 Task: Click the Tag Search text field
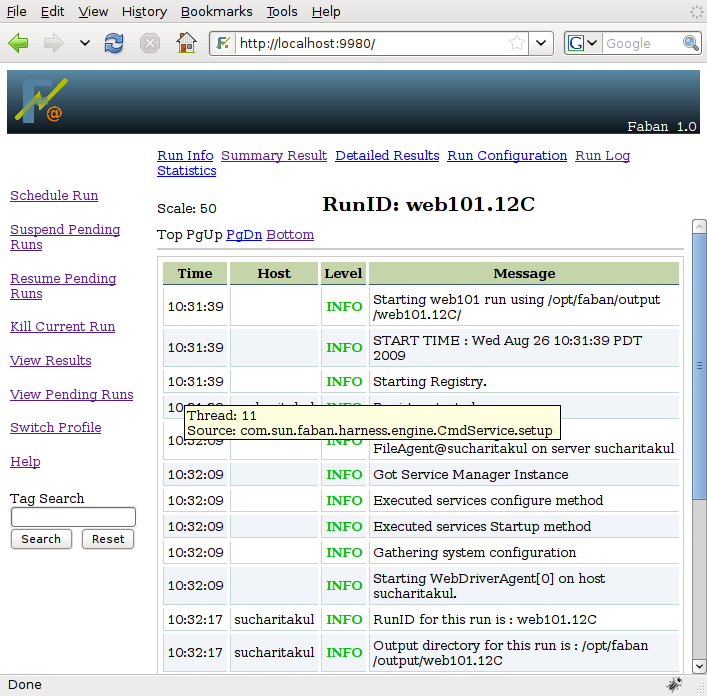click(73, 517)
